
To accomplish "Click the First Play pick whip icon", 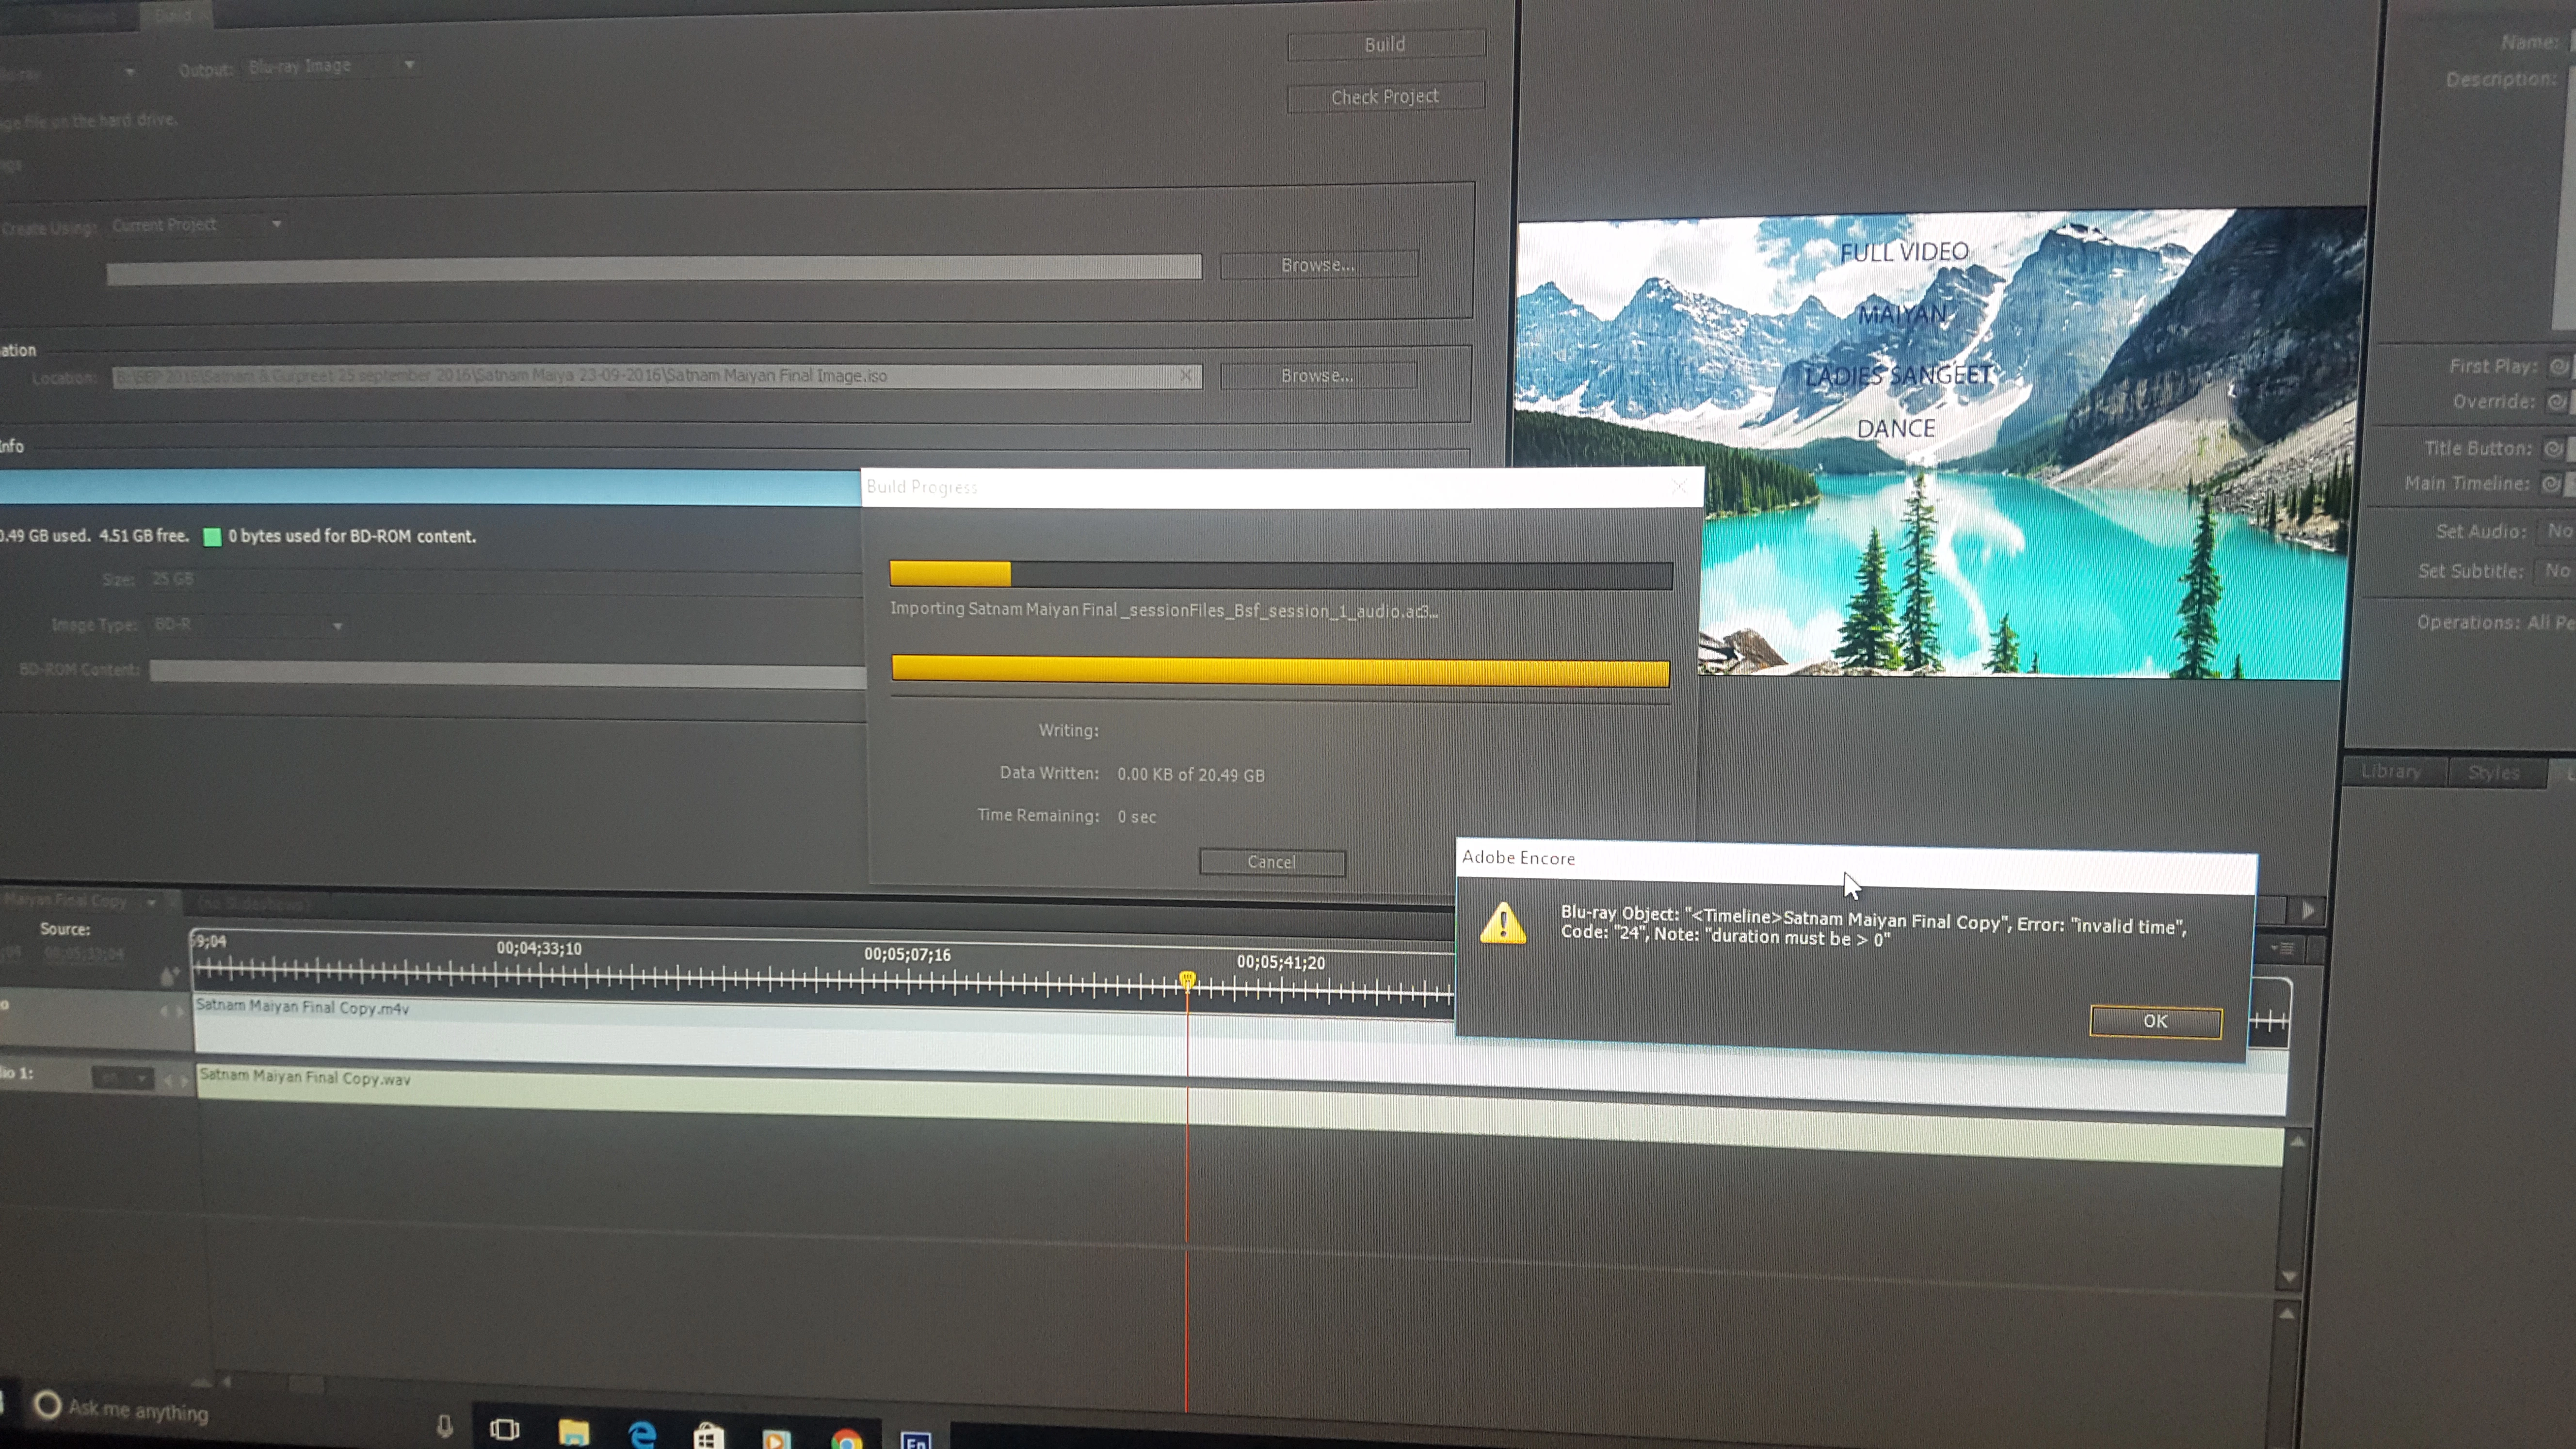I will [x=2558, y=366].
